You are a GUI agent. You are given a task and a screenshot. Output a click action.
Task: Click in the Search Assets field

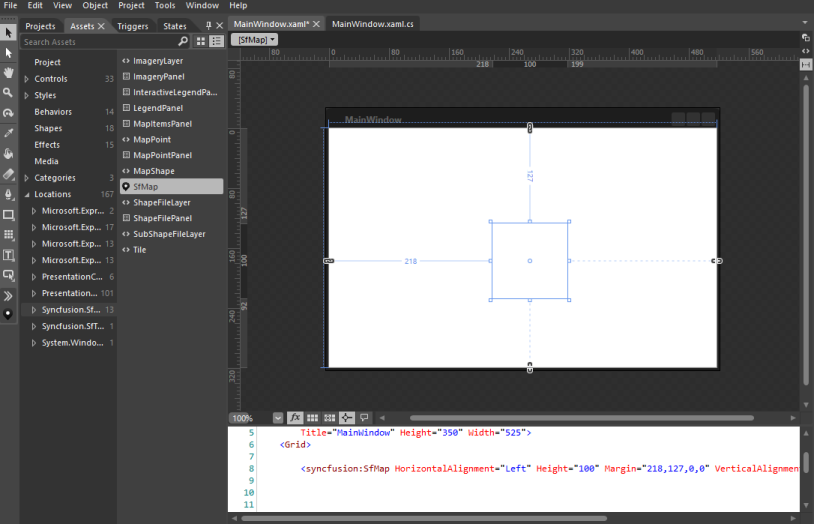pos(99,42)
